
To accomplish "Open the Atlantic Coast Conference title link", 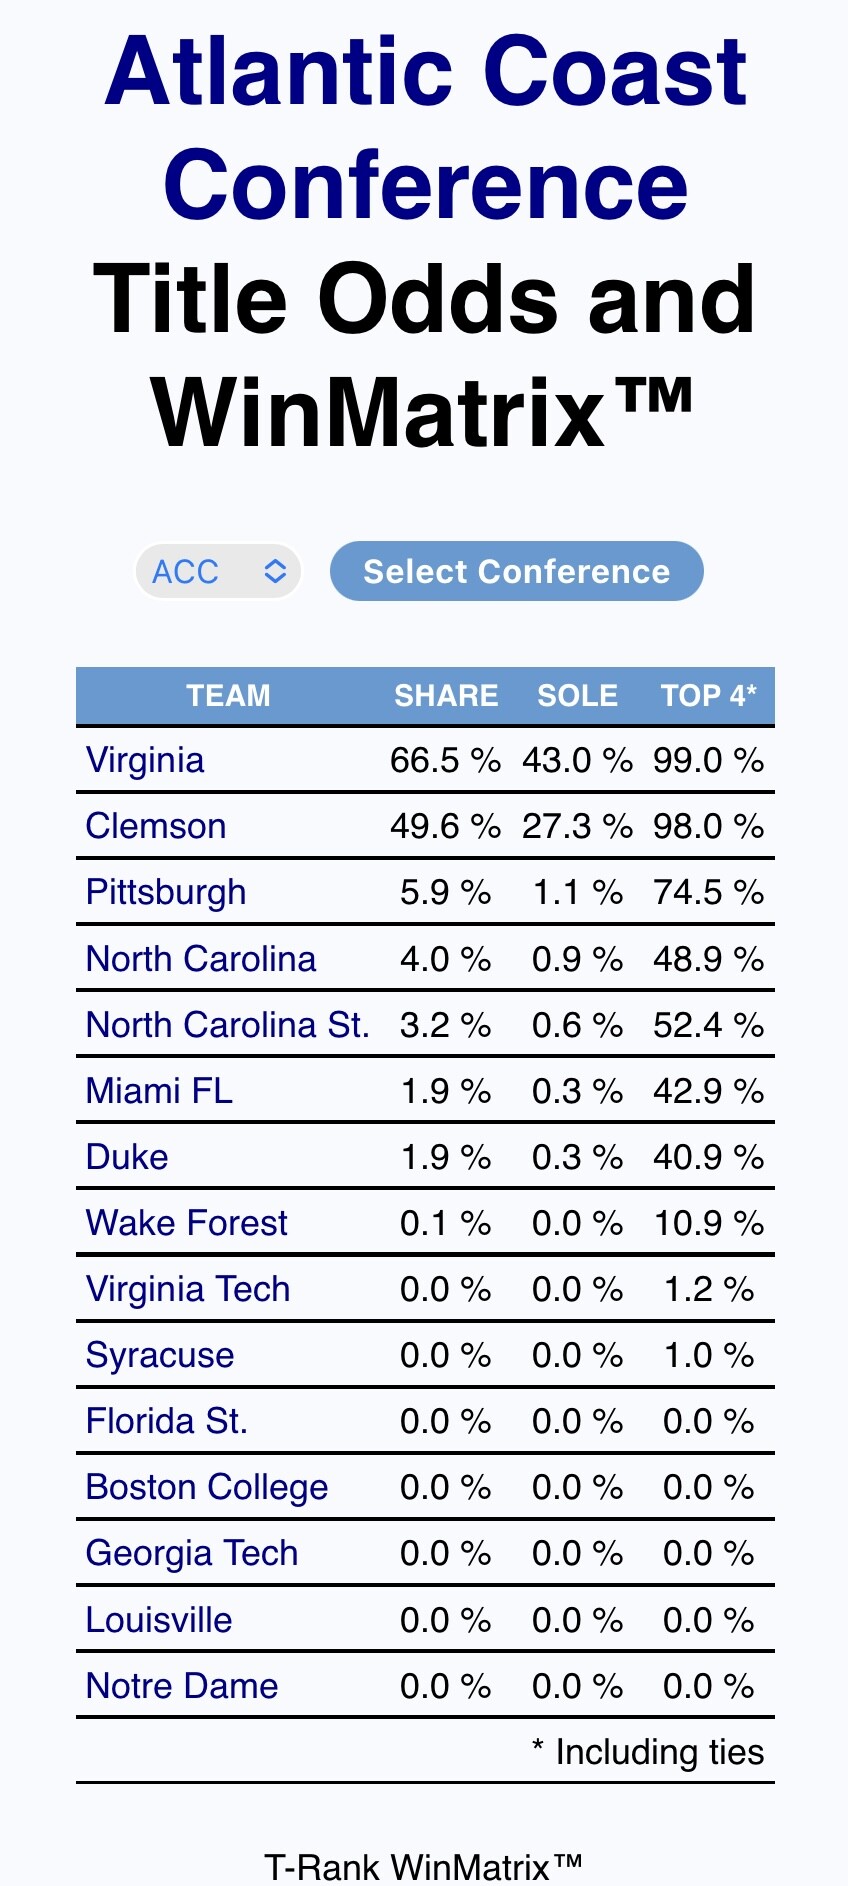I will (425, 127).
